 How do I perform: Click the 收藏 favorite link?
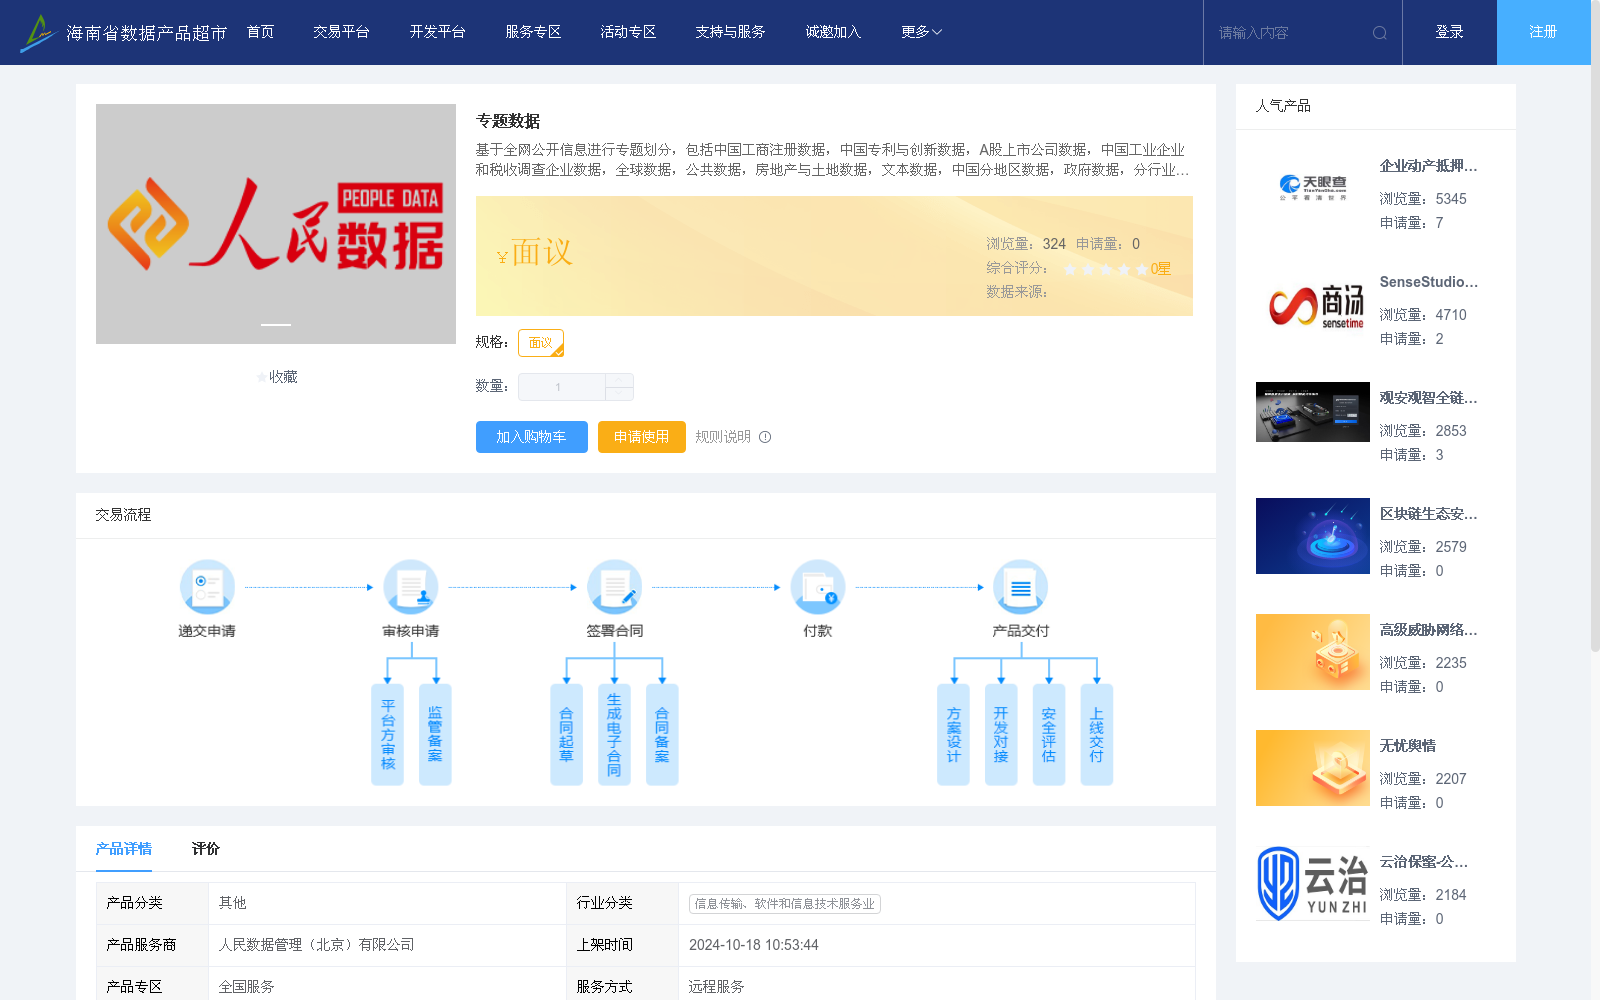(x=283, y=377)
